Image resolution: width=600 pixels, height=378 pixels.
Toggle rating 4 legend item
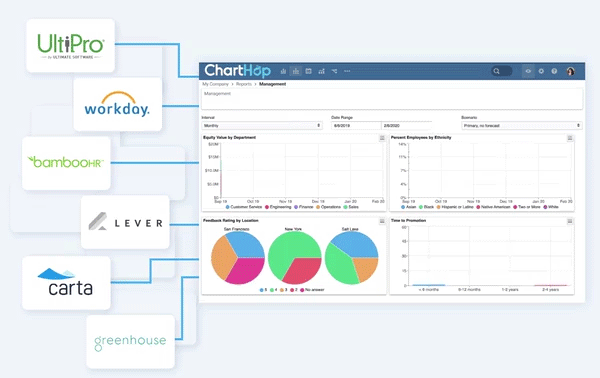[273, 290]
